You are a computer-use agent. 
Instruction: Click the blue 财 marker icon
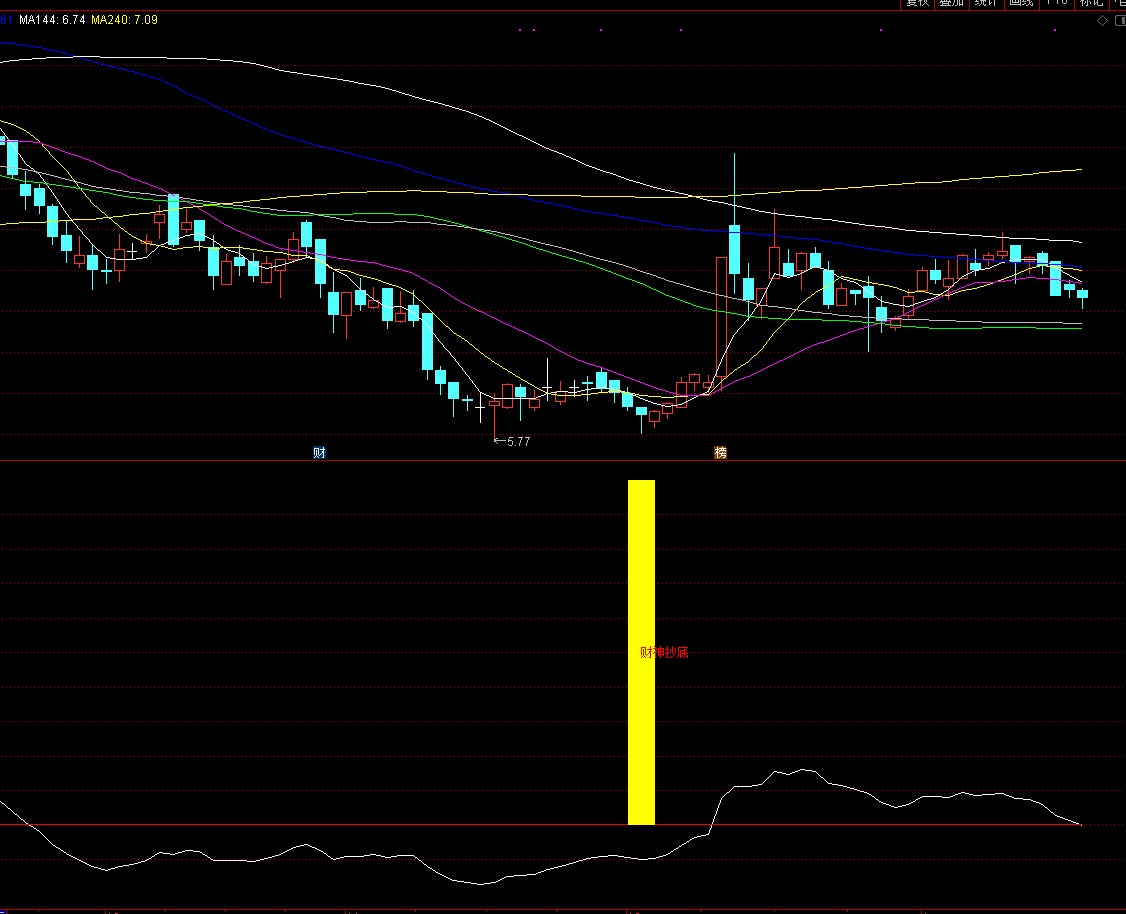tap(319, 452)
